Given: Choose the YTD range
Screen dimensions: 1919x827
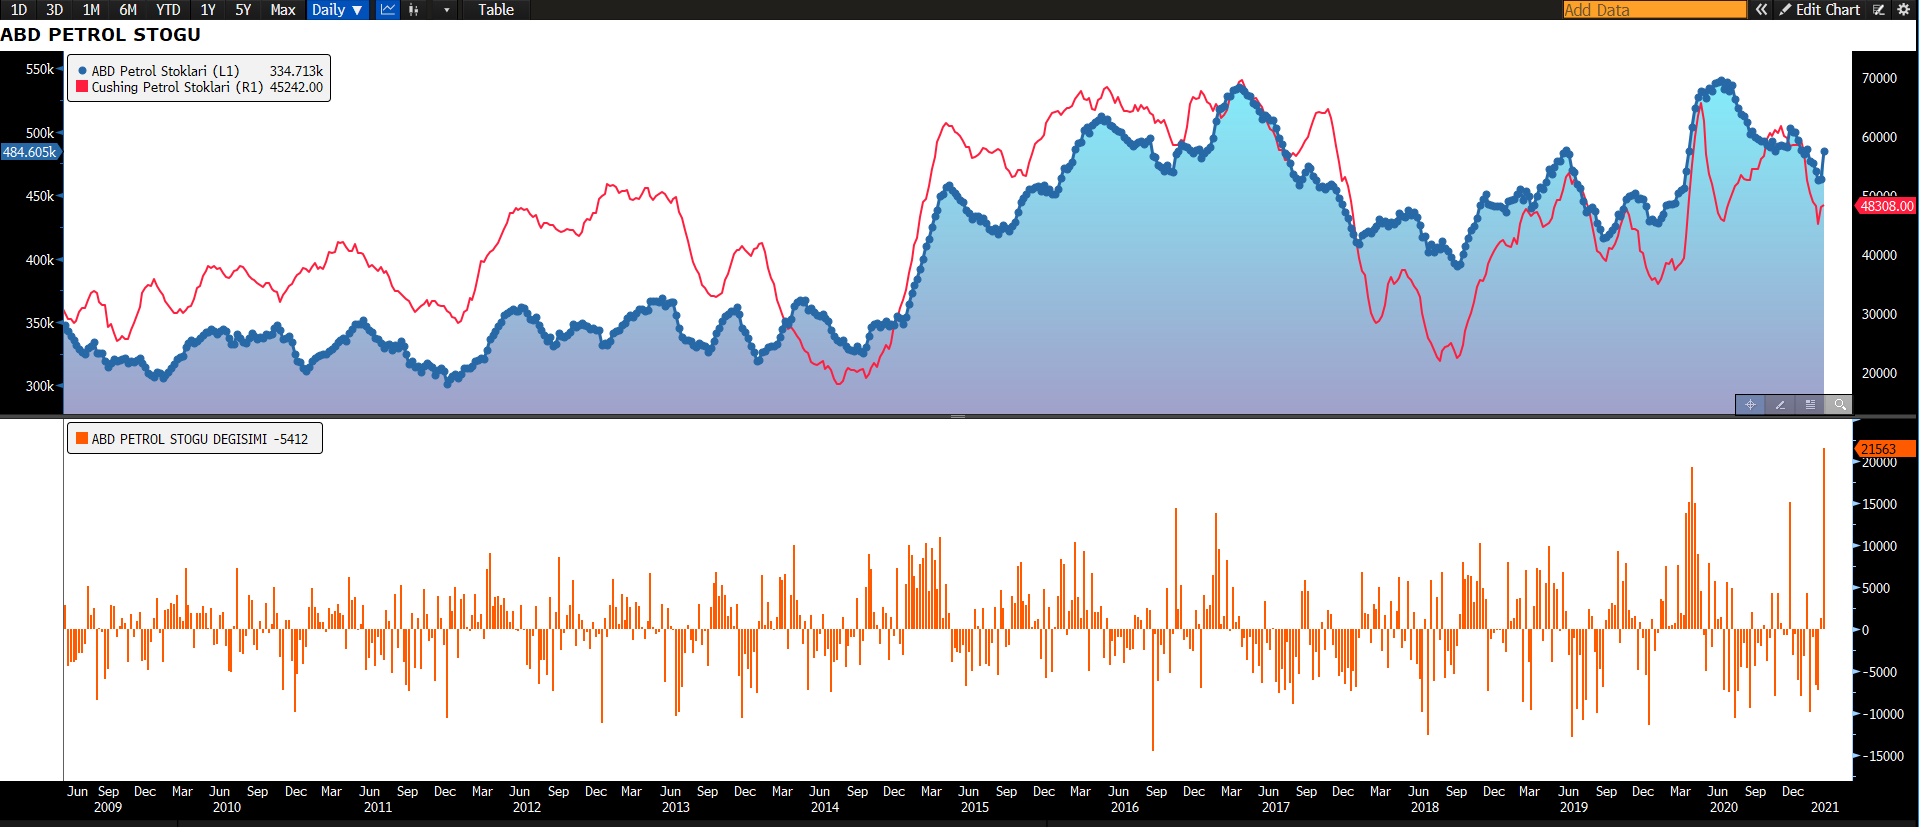Looking at the screenshot, I should pos(168,10).
